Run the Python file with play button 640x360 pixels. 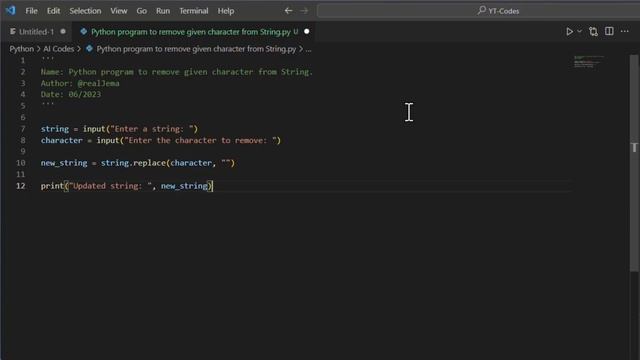pyautogui.click(x=569, y=31)
